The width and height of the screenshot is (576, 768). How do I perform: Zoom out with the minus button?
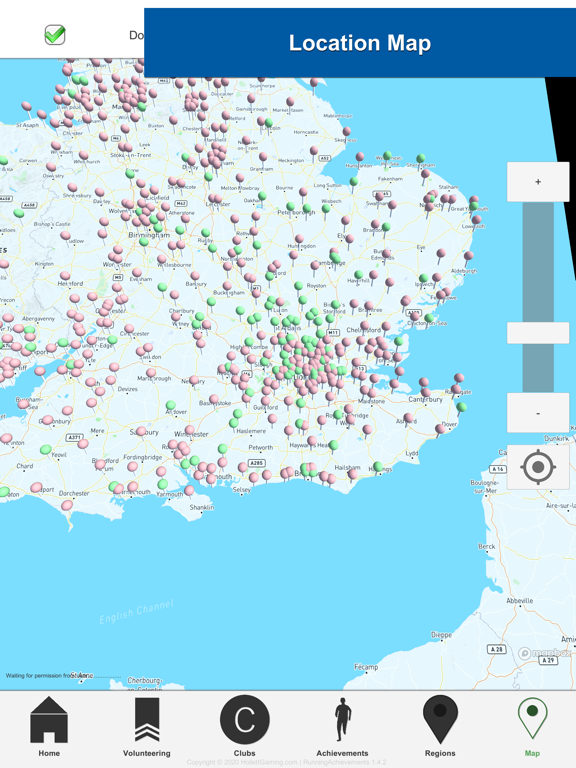coord(538,413)
